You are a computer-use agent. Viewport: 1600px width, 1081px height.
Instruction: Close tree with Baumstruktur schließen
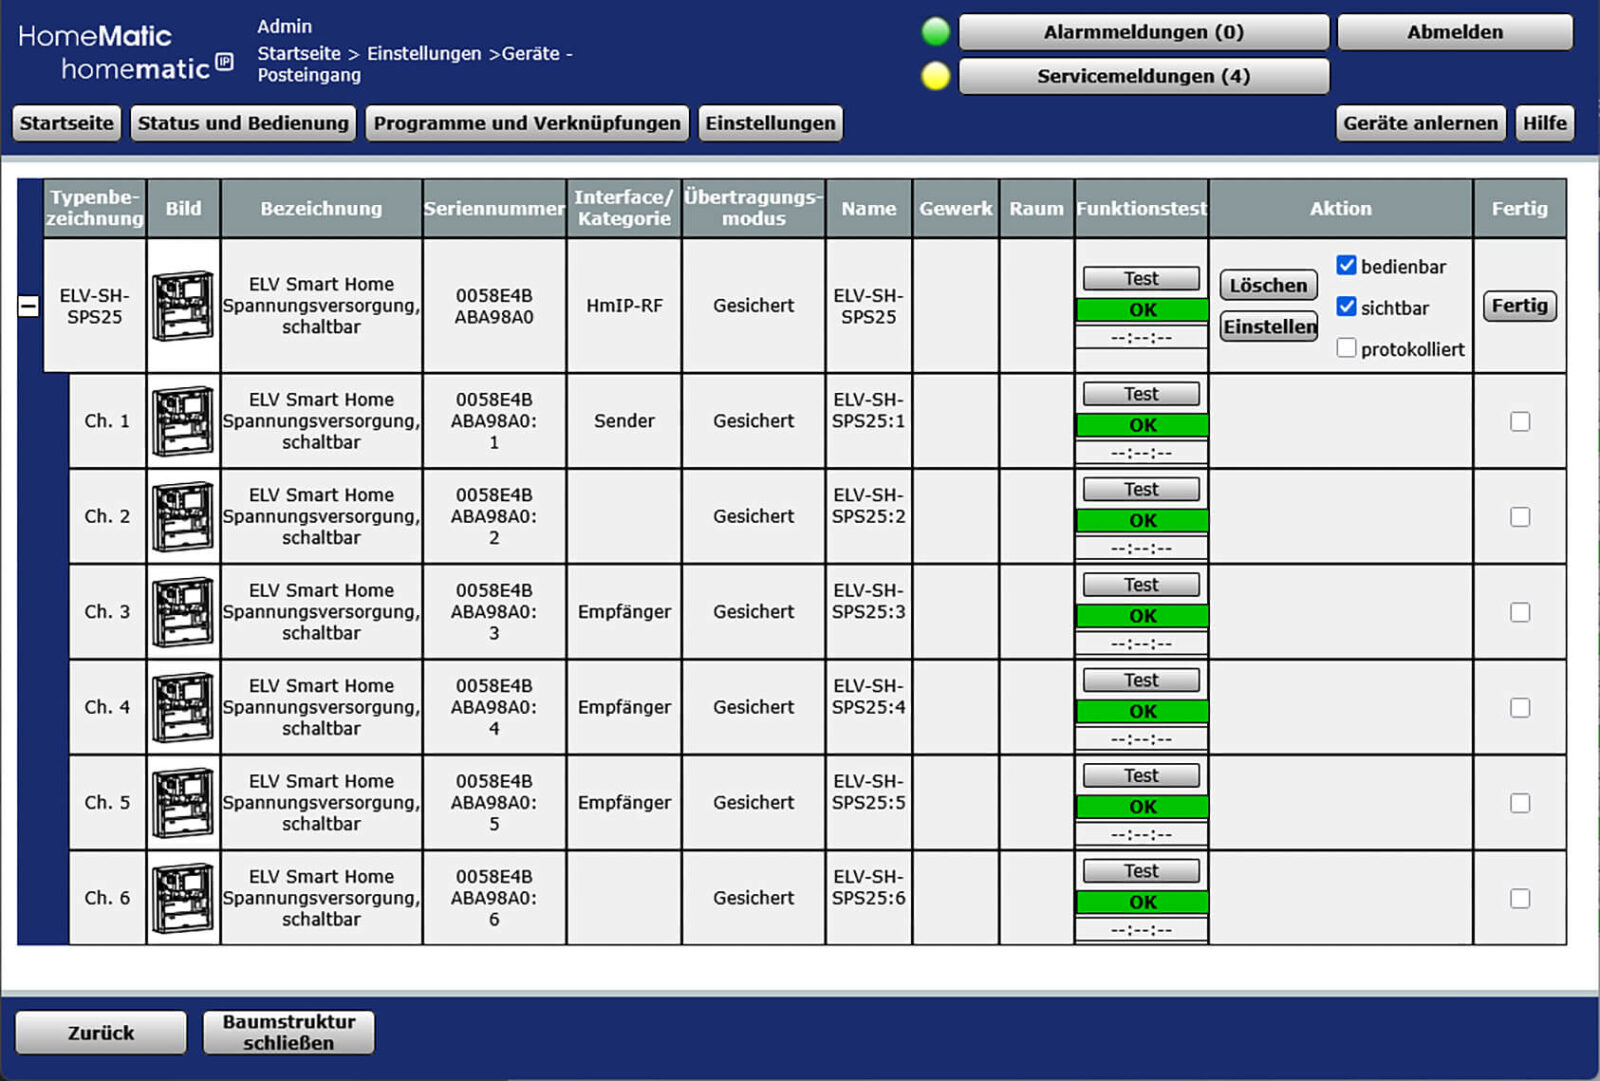(288, 1032)
